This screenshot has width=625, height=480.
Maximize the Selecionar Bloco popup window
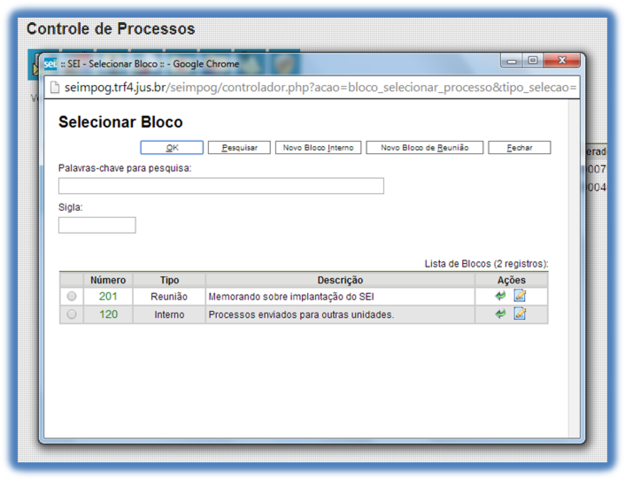coord(533,62)
